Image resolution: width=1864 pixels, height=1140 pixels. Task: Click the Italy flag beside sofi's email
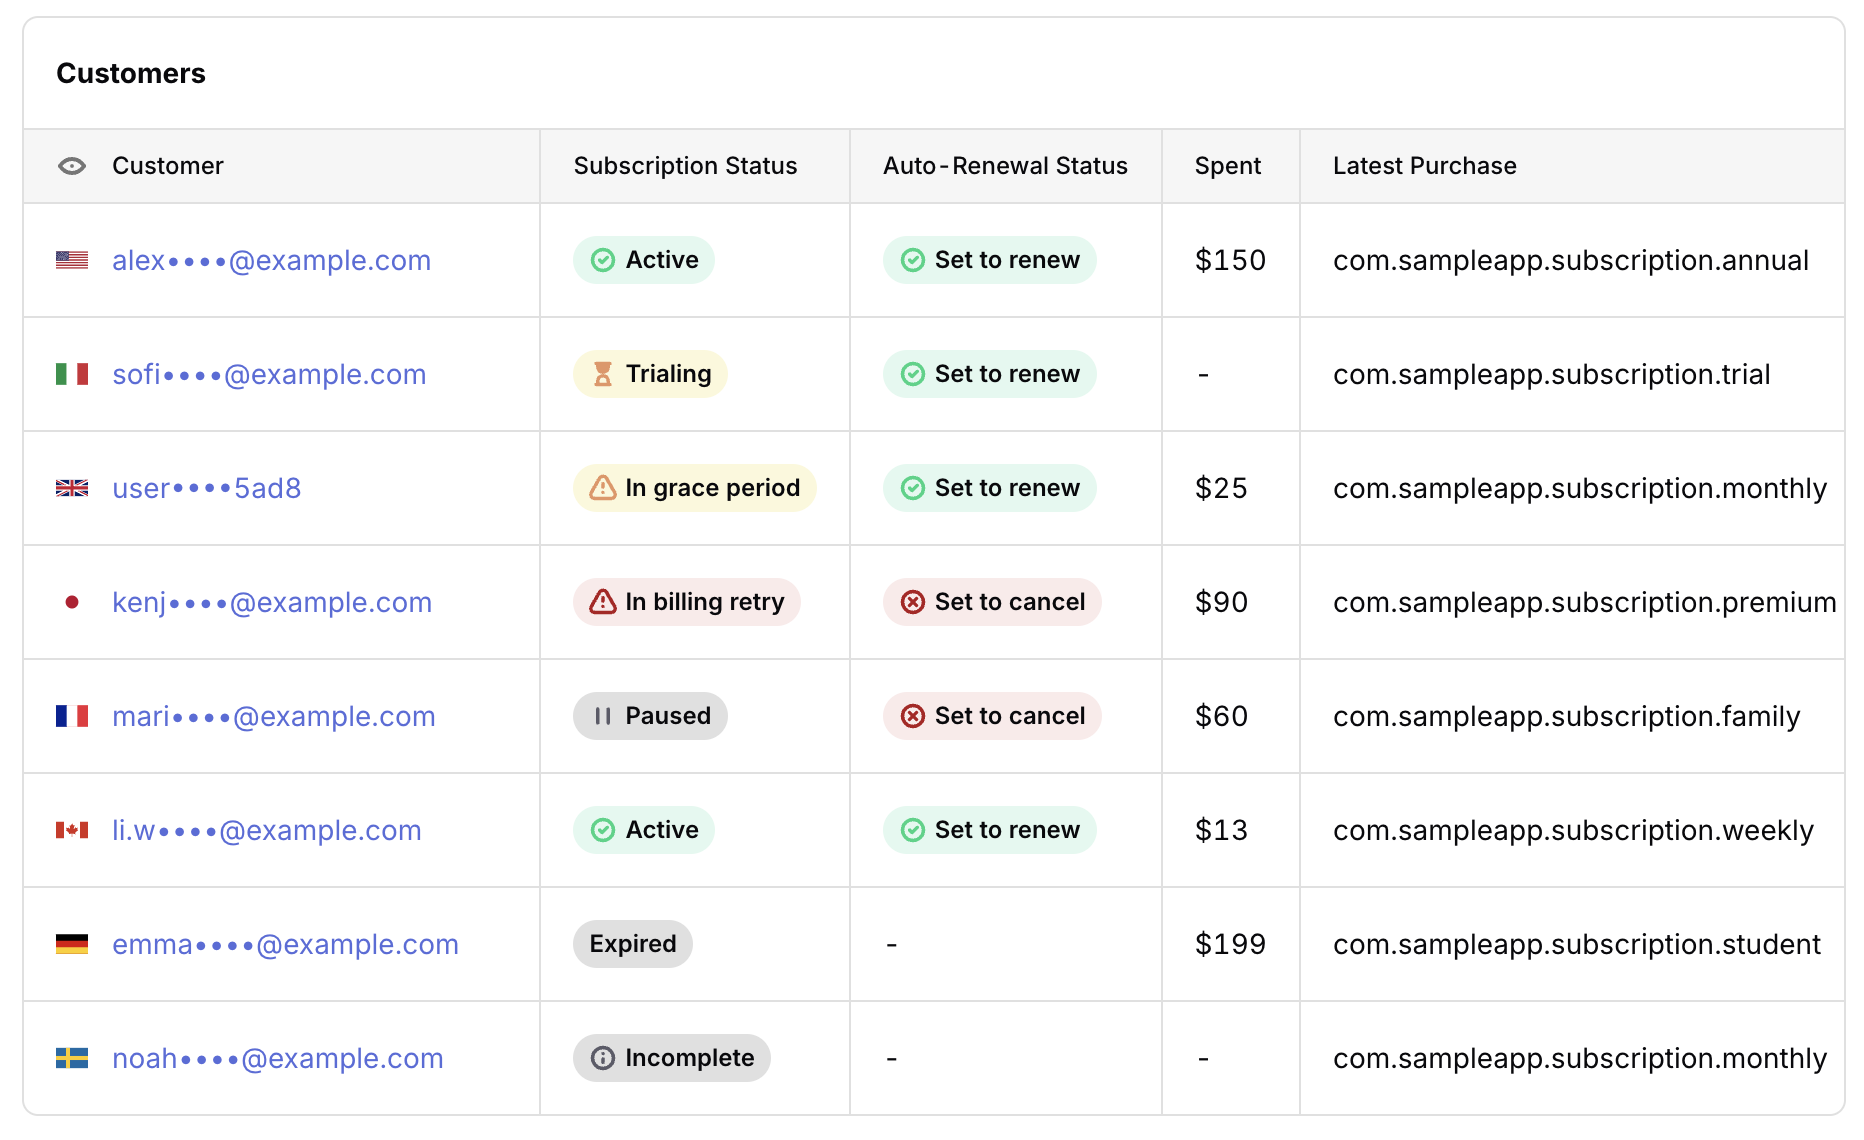coord(72,374)
